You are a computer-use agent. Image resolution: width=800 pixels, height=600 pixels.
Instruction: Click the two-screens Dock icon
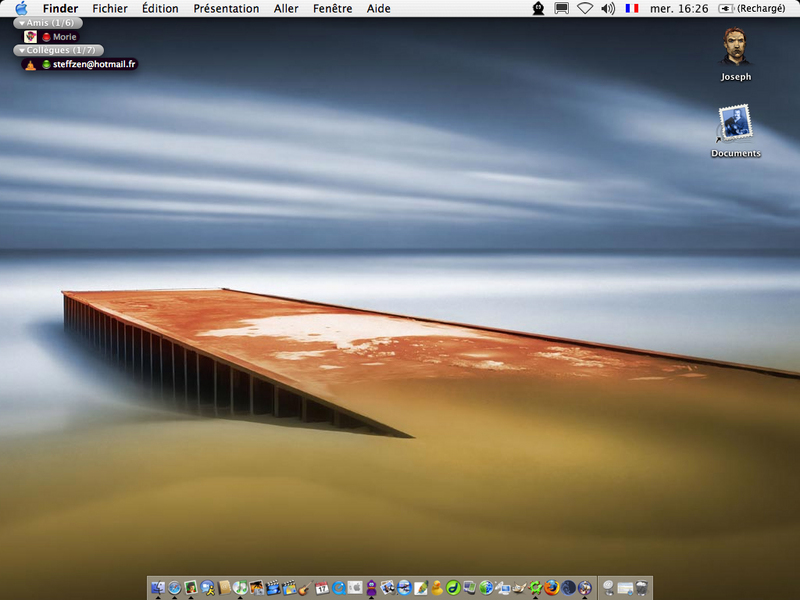(469, 588)
